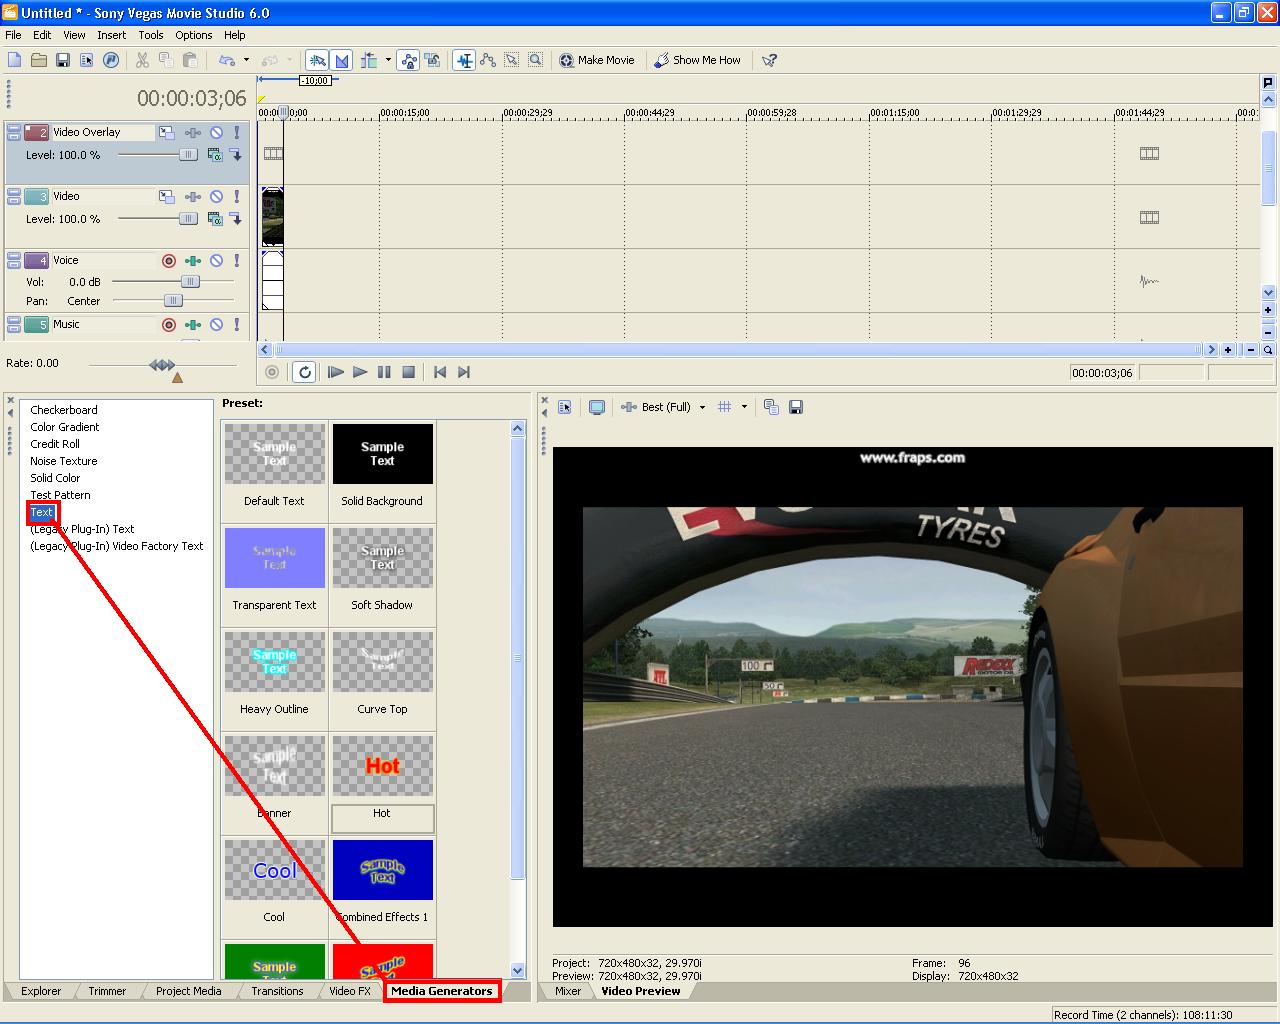1280x1024 pixels.
Task: Make Video Overlay track a compositing child
Action: pos(236,155)
